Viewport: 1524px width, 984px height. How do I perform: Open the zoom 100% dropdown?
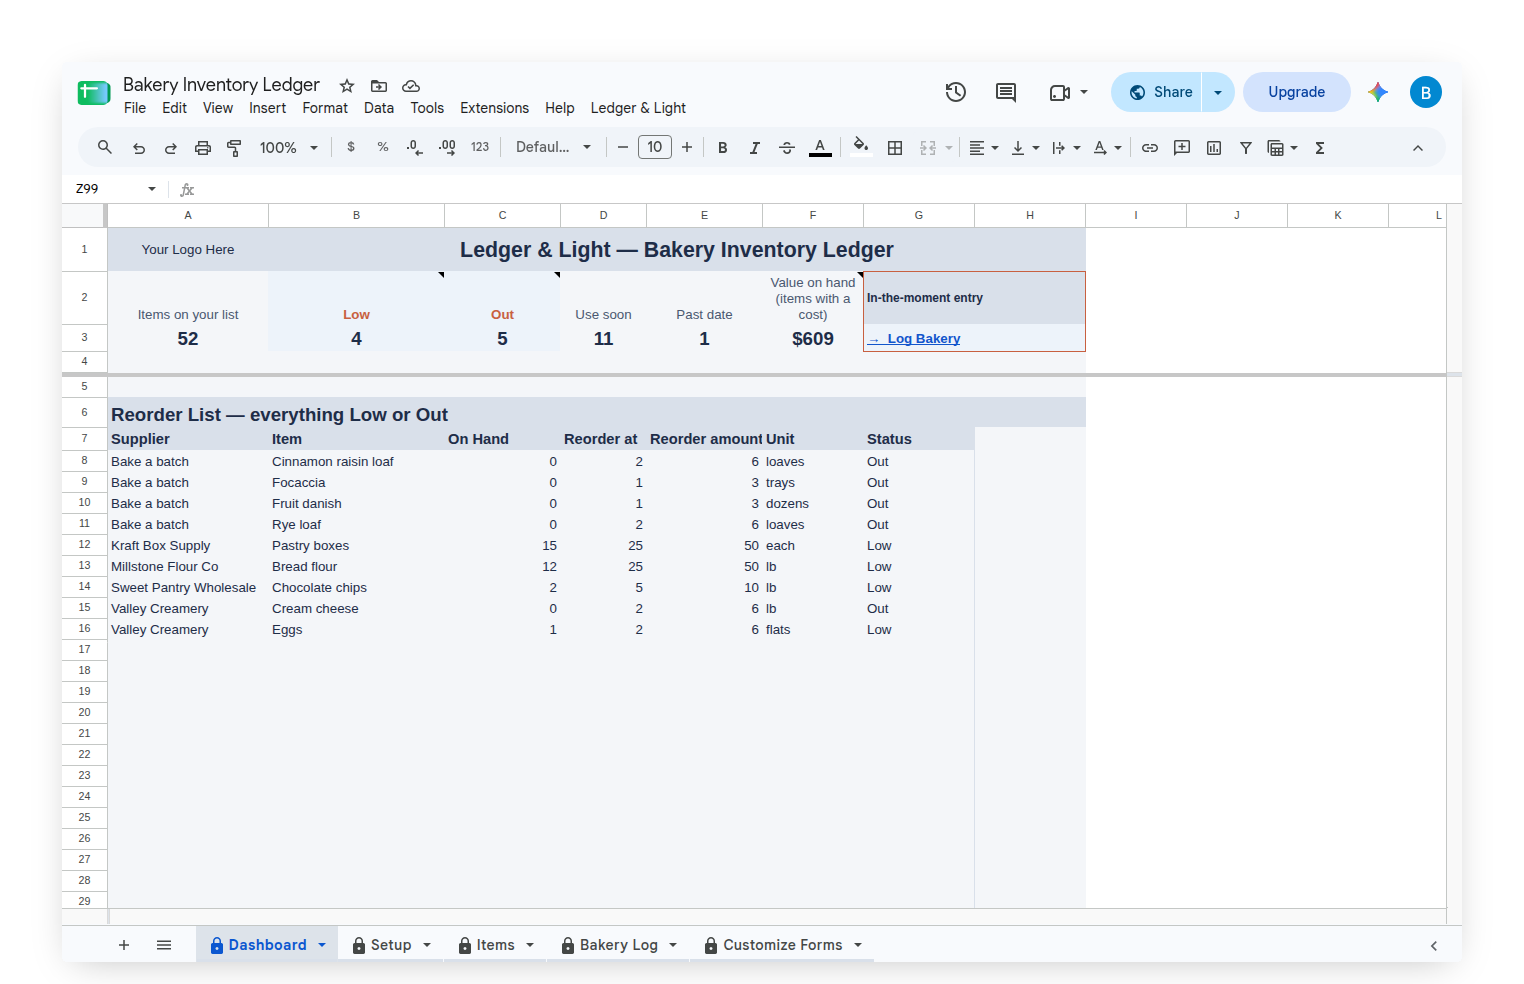point(289,148)
